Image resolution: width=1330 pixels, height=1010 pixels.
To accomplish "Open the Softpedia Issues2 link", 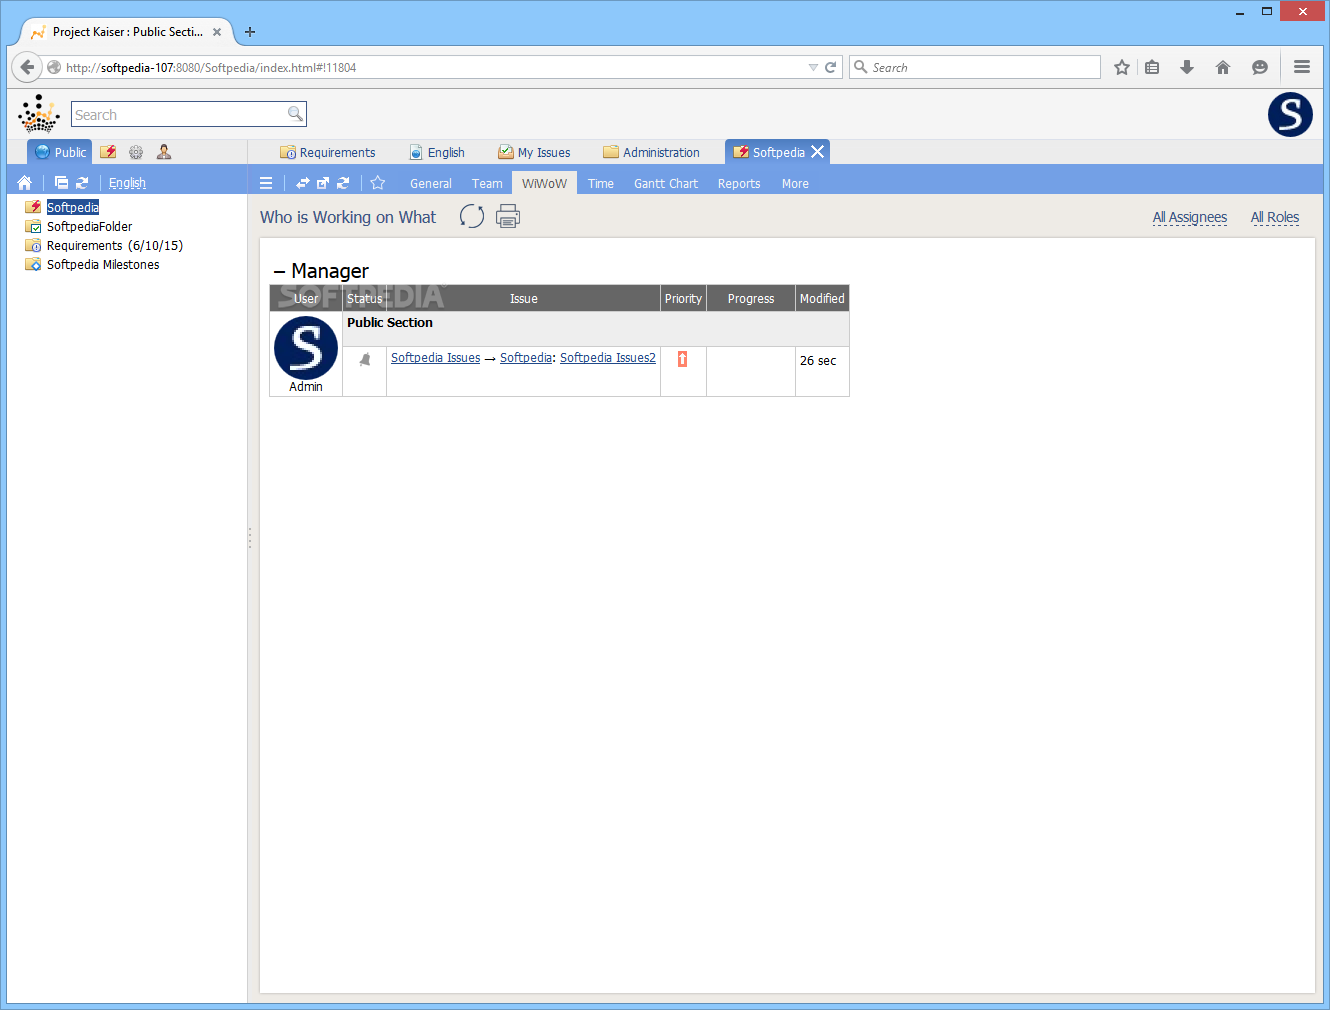I will (x=608, y=358).
